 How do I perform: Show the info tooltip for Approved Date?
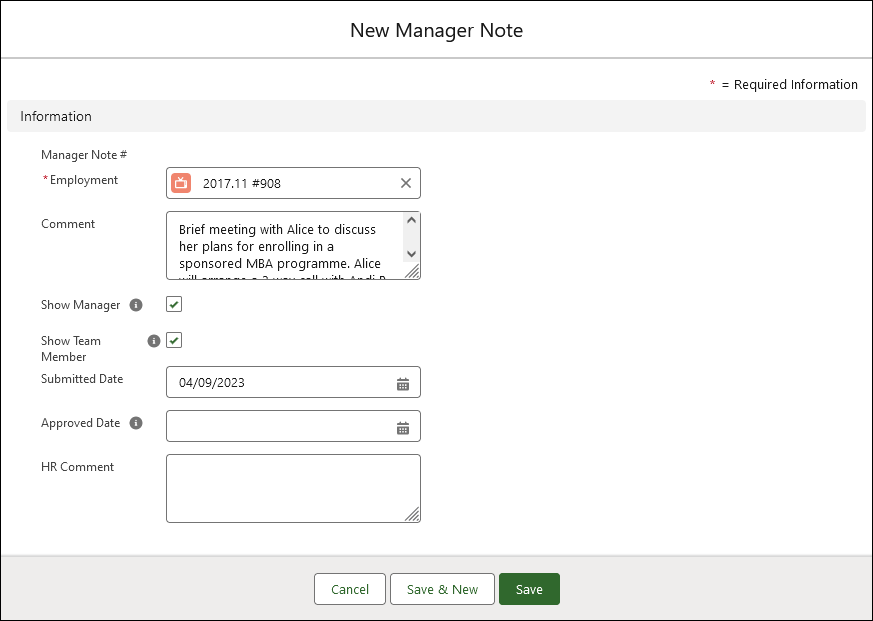136,423
